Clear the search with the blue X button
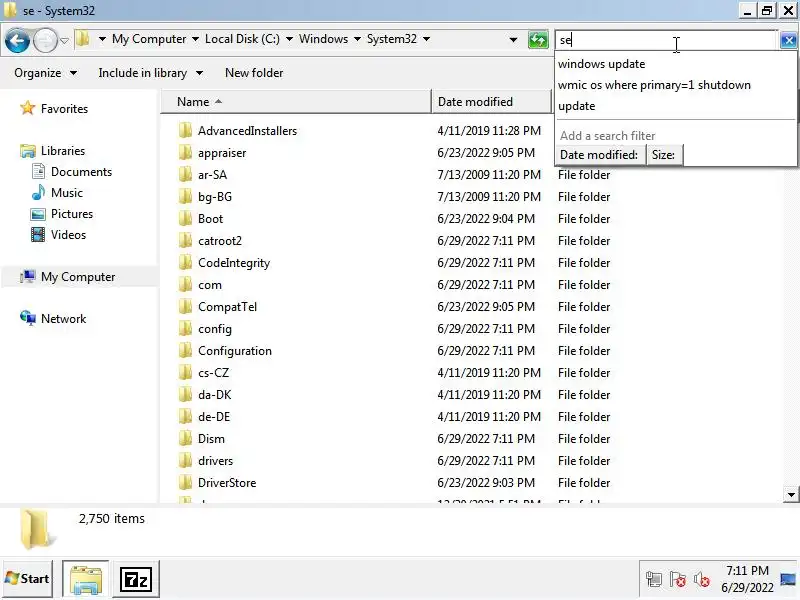The height and width of the screenshot is (600, 800). (x=788, y=40)
